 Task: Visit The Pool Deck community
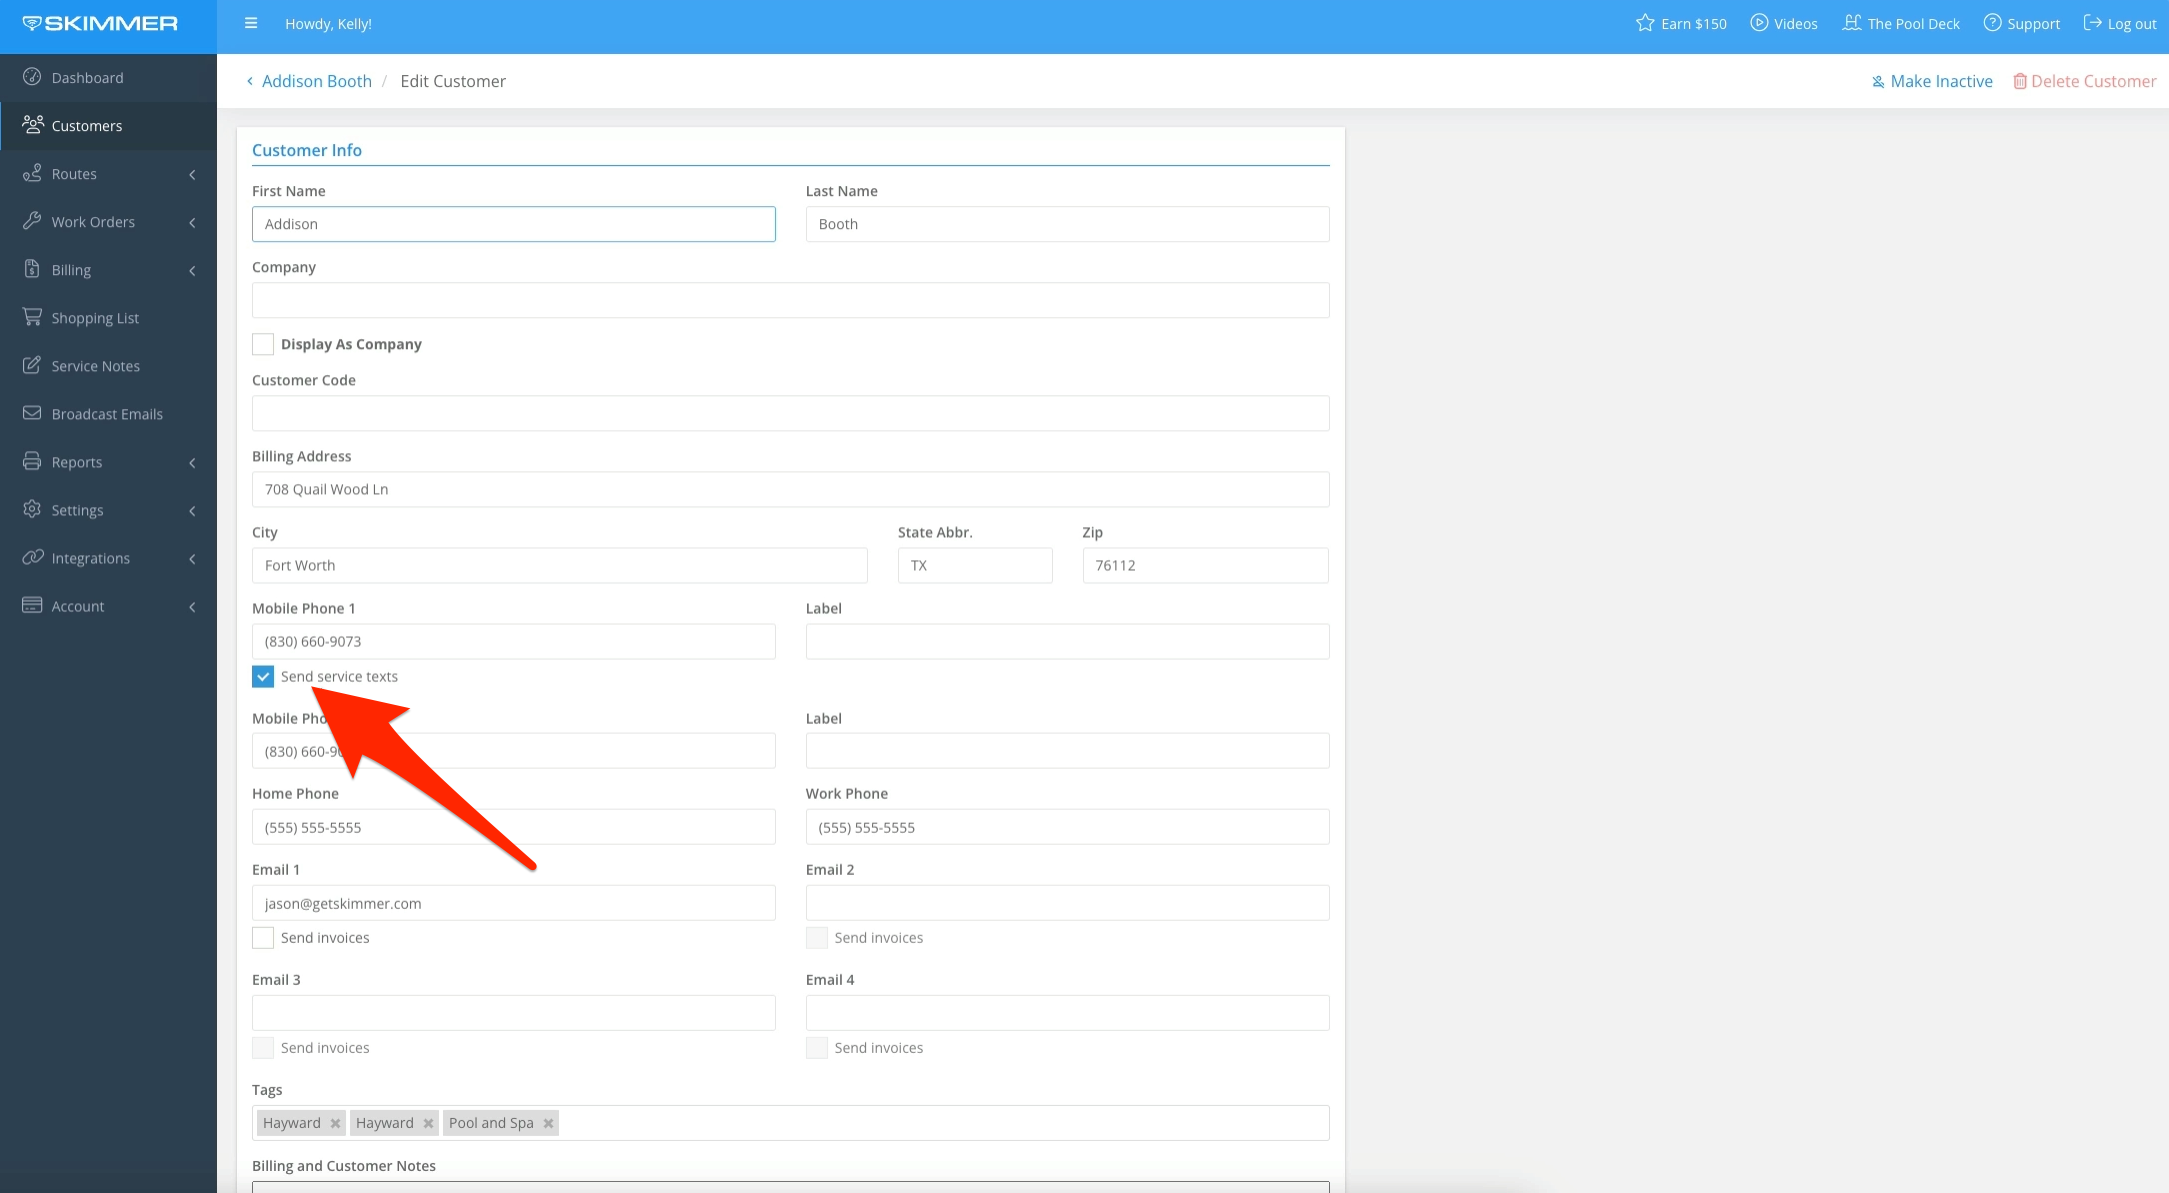point(1901,23)
